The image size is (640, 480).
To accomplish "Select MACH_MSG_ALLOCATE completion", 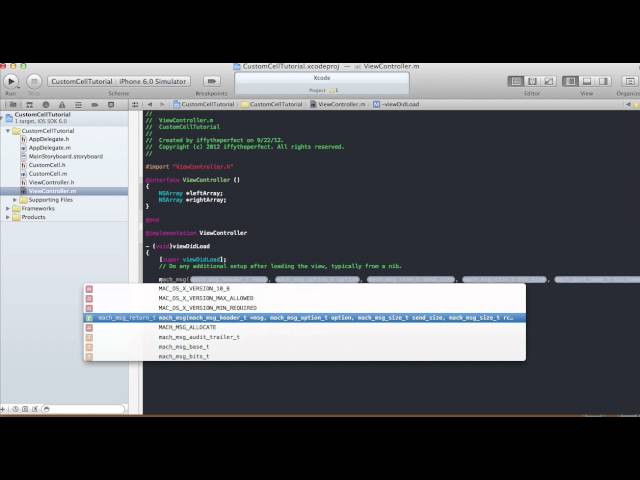I will [x=304, y=327].
